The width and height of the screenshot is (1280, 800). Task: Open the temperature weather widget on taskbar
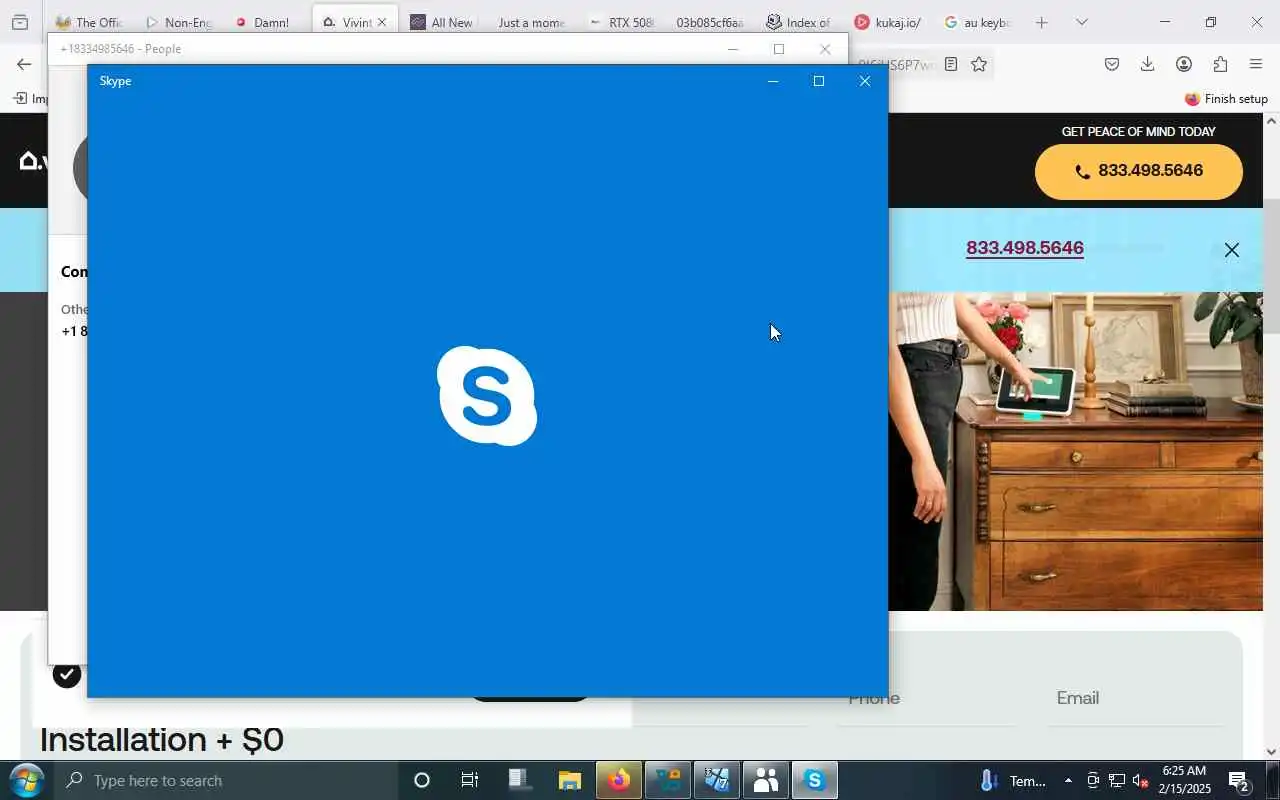click(x=1013, y=780)
